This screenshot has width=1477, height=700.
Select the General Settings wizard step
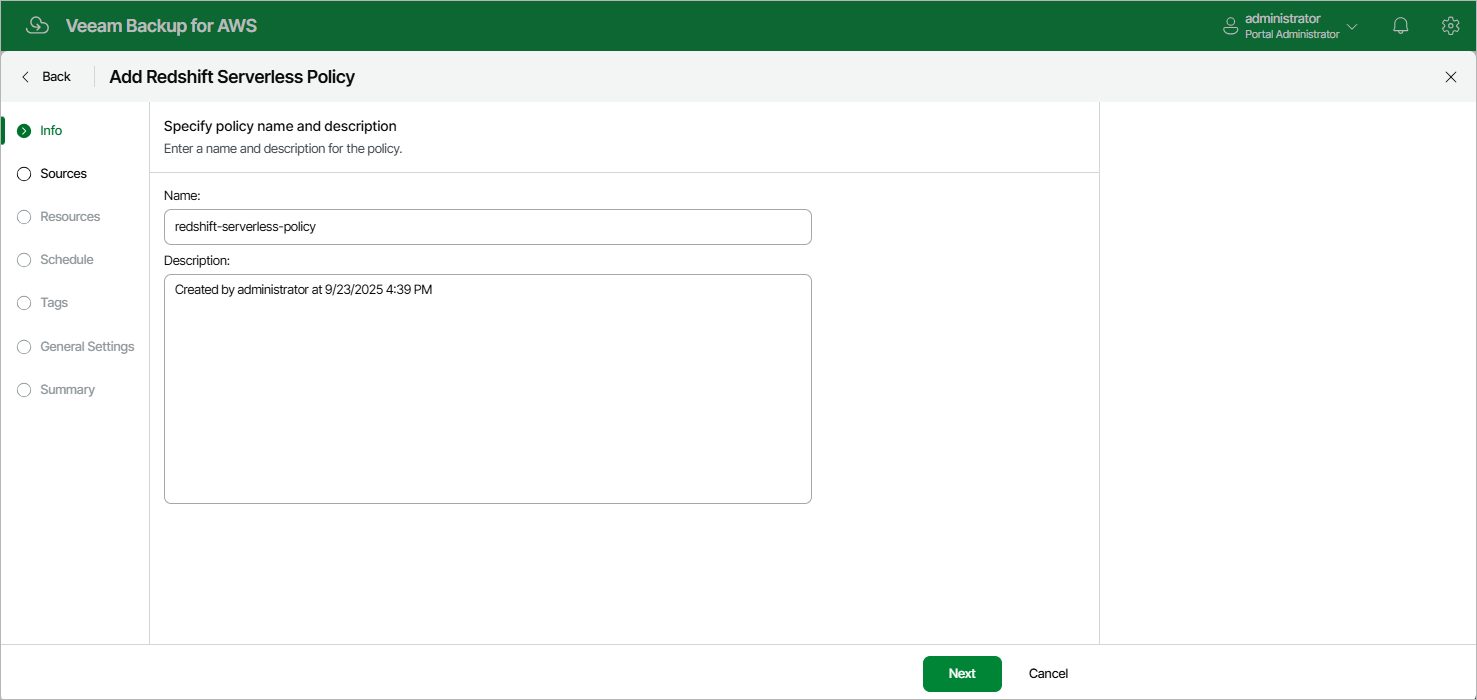pos(87,347)
